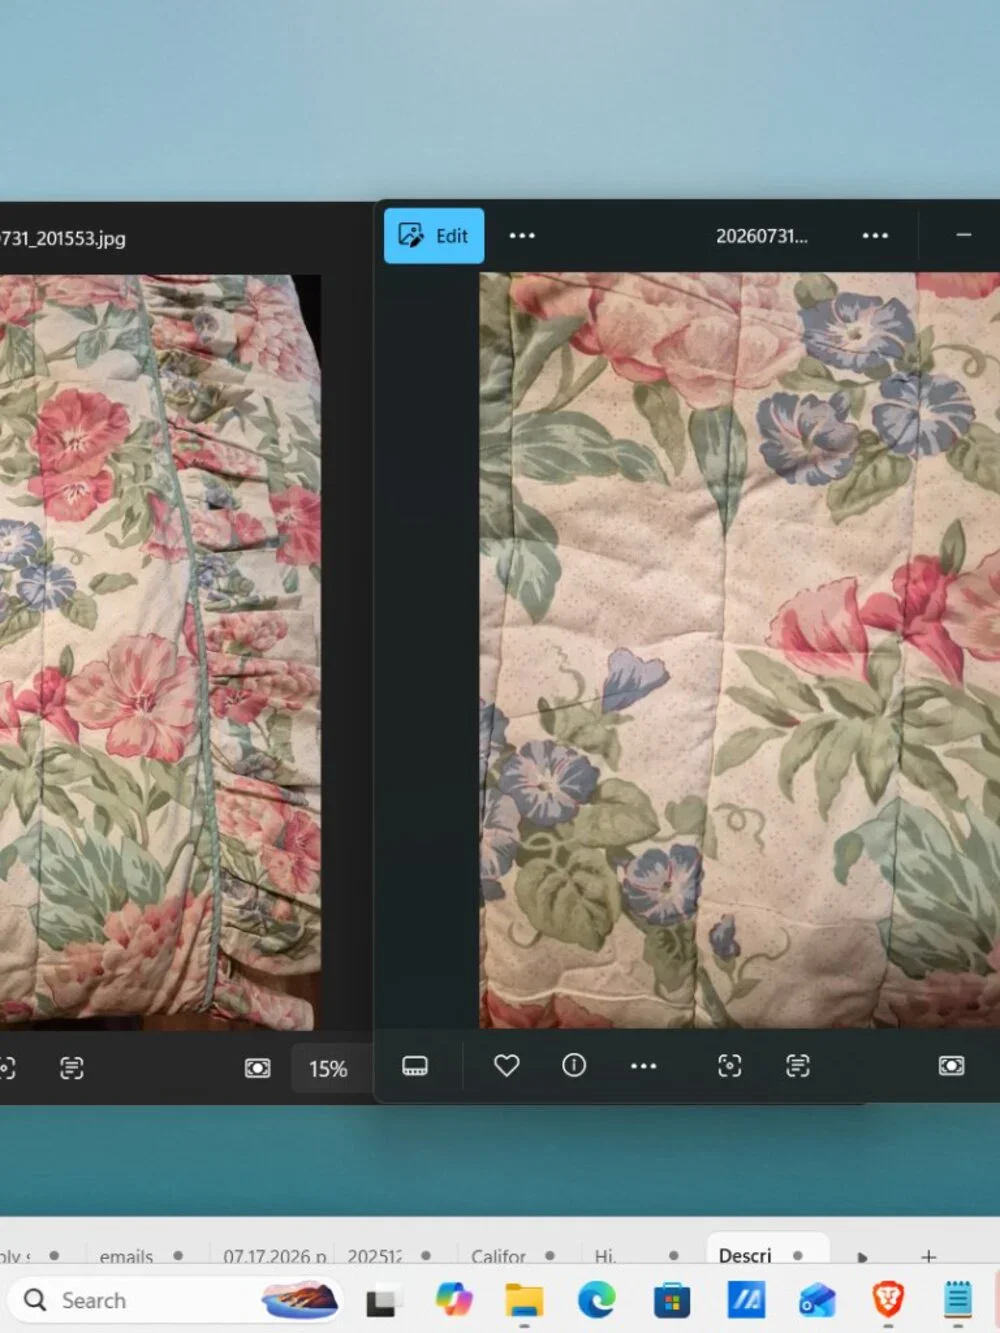Minimize the right Photos window
Image resolution: width=1000 pixels, height=1333 pixels.
964,235
